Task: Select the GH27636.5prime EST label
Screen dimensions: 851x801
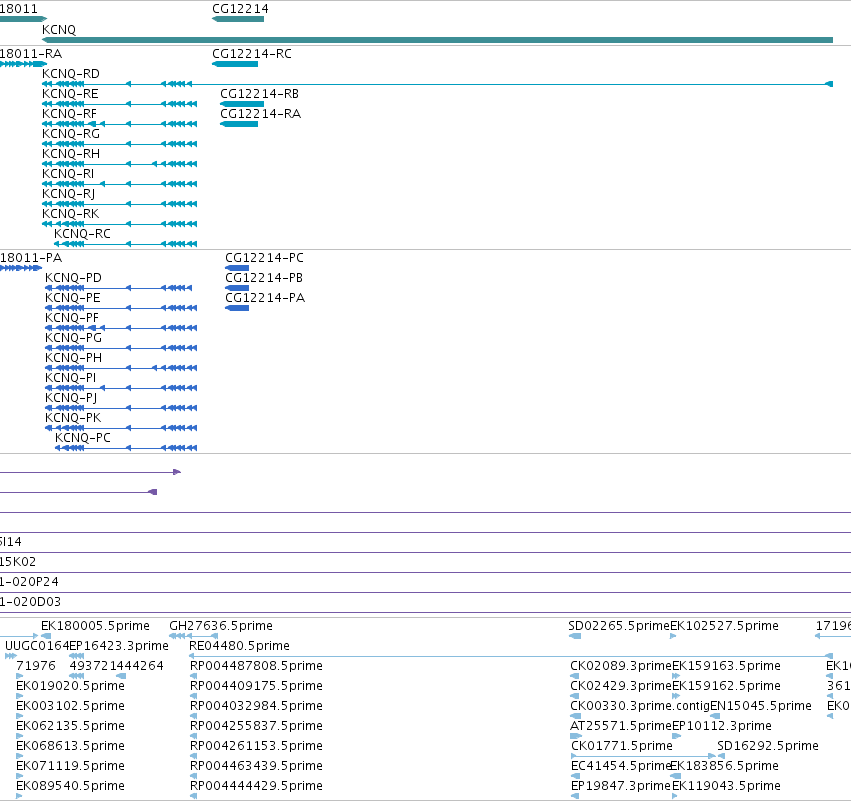Action: [x=221, y=626]
